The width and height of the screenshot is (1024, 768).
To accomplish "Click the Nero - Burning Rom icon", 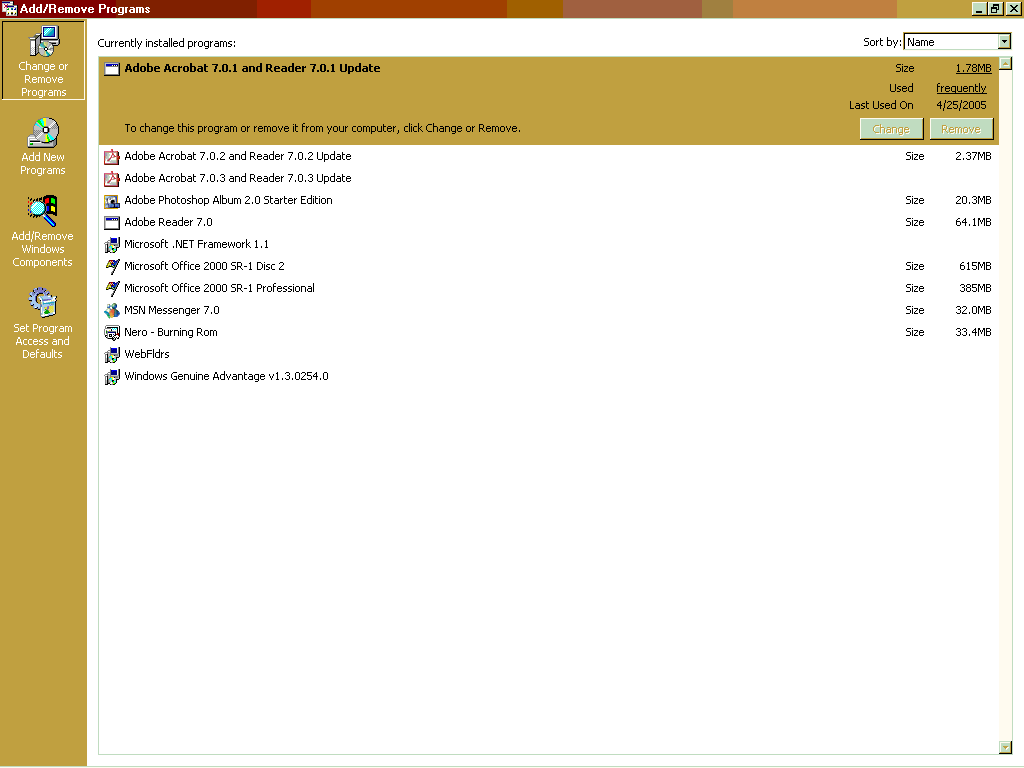I will tap(112, 332).
